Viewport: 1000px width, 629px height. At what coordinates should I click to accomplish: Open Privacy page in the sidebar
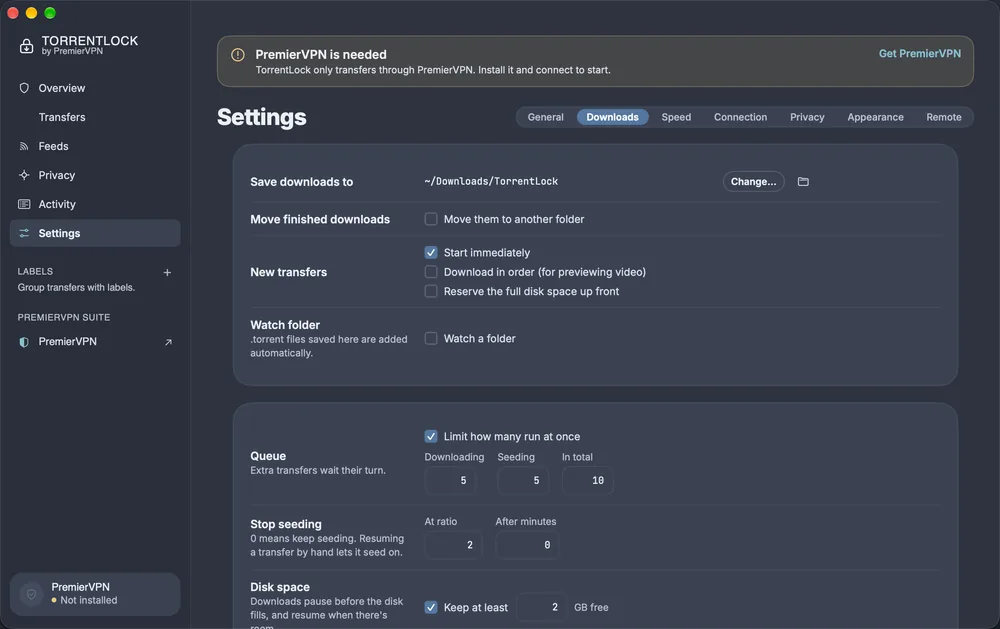(x=95, y=175)
